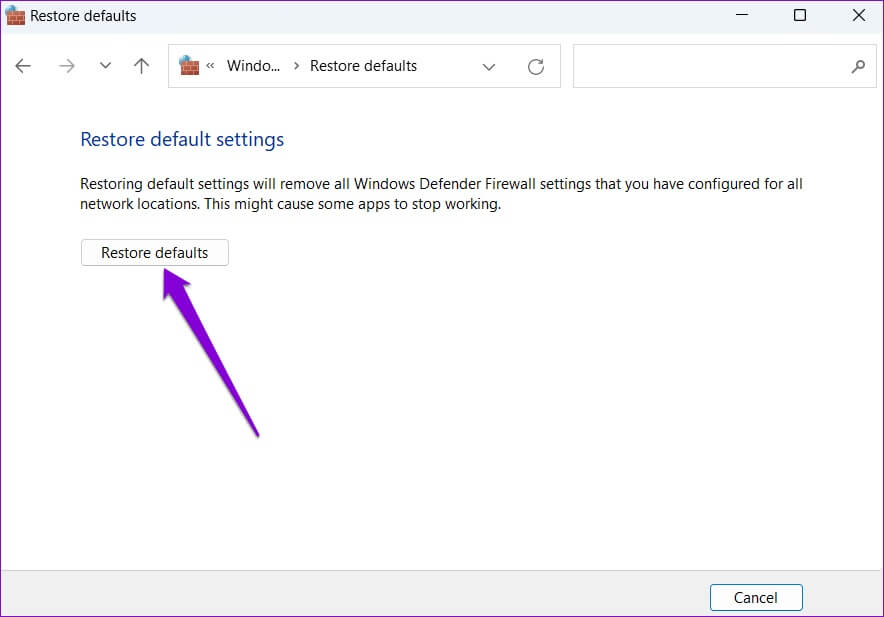The image size is (884, 617).
Task: Open the recent locations chevron
Action: tap(105, 66)
